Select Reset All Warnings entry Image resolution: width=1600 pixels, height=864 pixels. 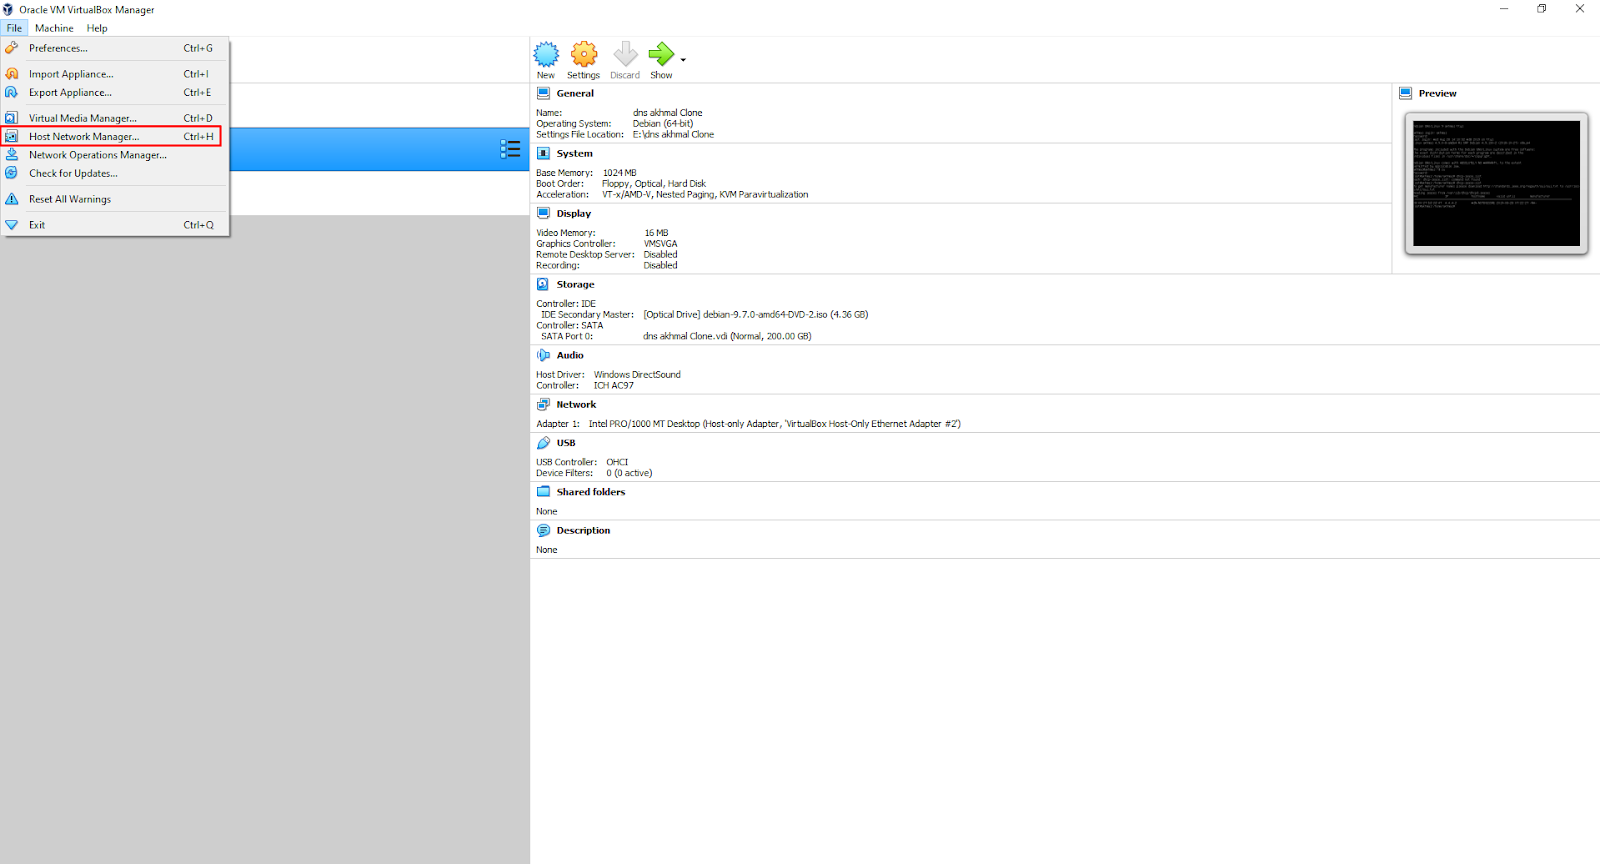pyautogui.click(x=115, y=199)
